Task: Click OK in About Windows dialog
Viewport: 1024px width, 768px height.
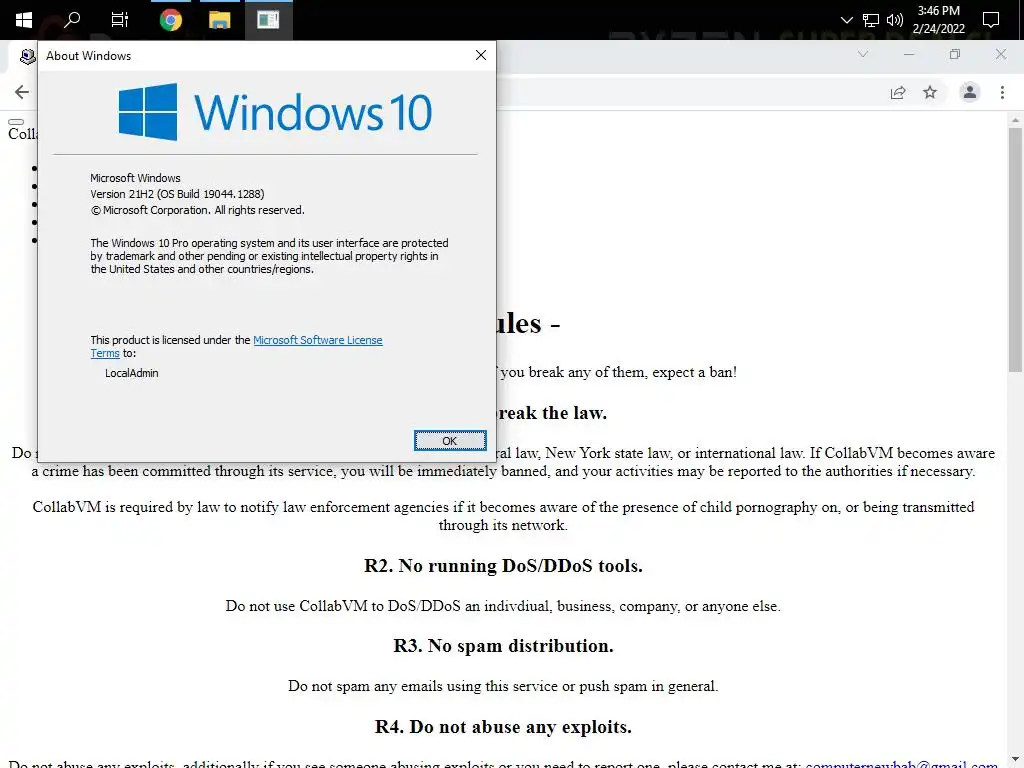Action: 450,441
